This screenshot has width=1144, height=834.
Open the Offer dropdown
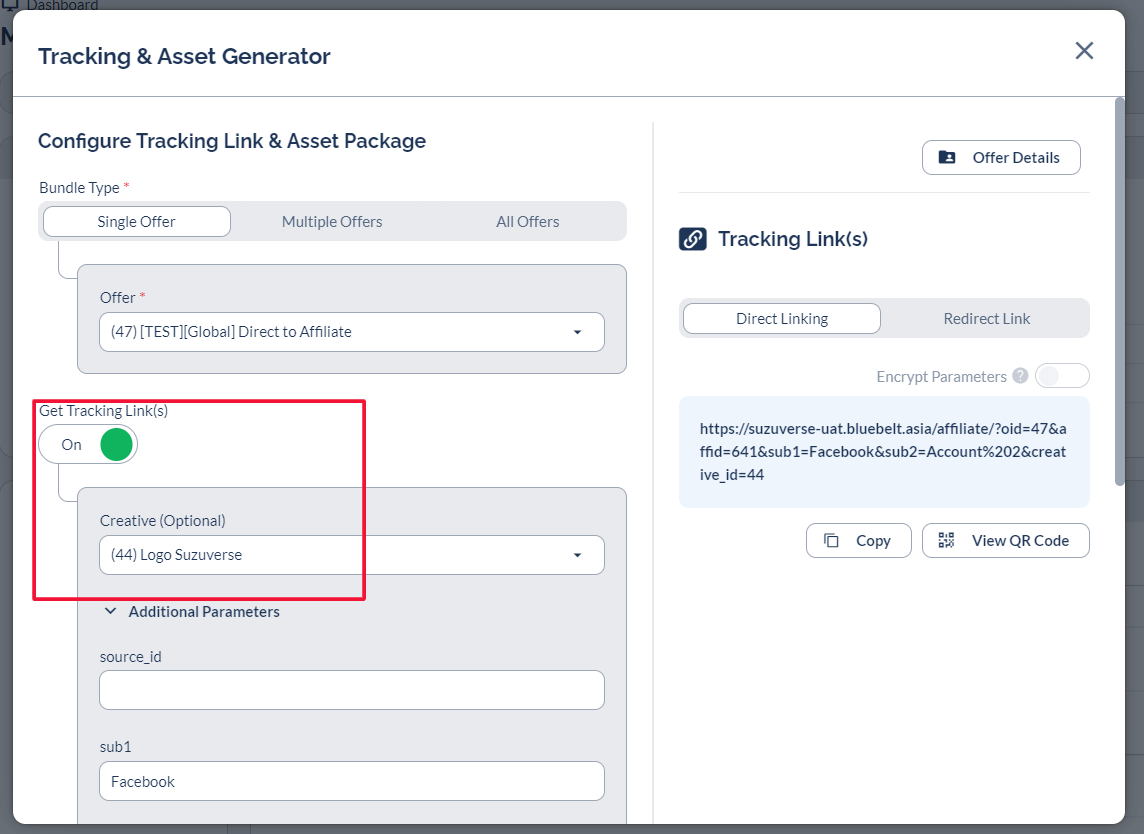(x=352, y=332)
